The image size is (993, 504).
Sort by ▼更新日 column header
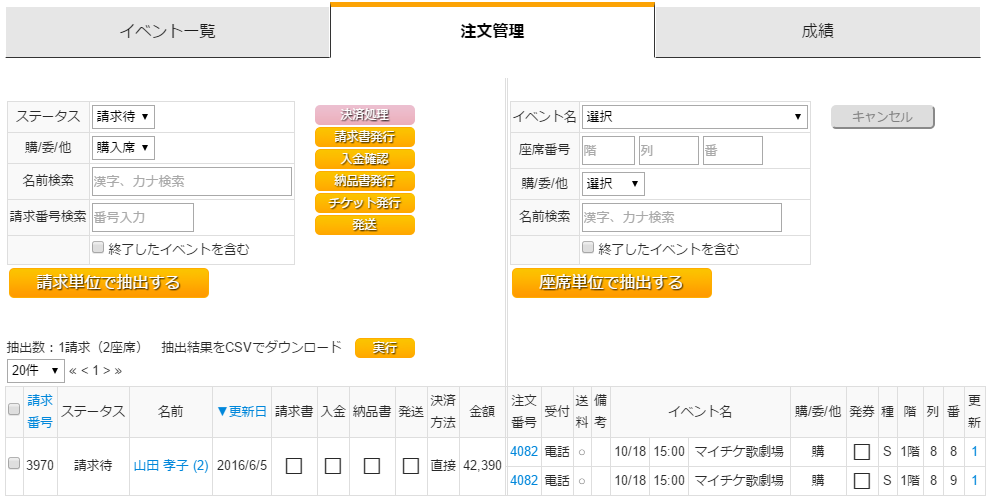(241, 411)
